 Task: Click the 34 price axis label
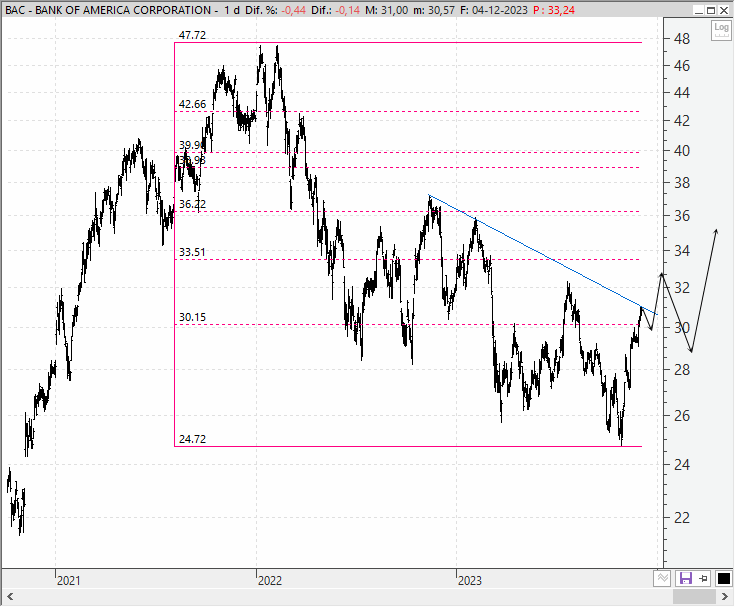click(x=682, y=251)
